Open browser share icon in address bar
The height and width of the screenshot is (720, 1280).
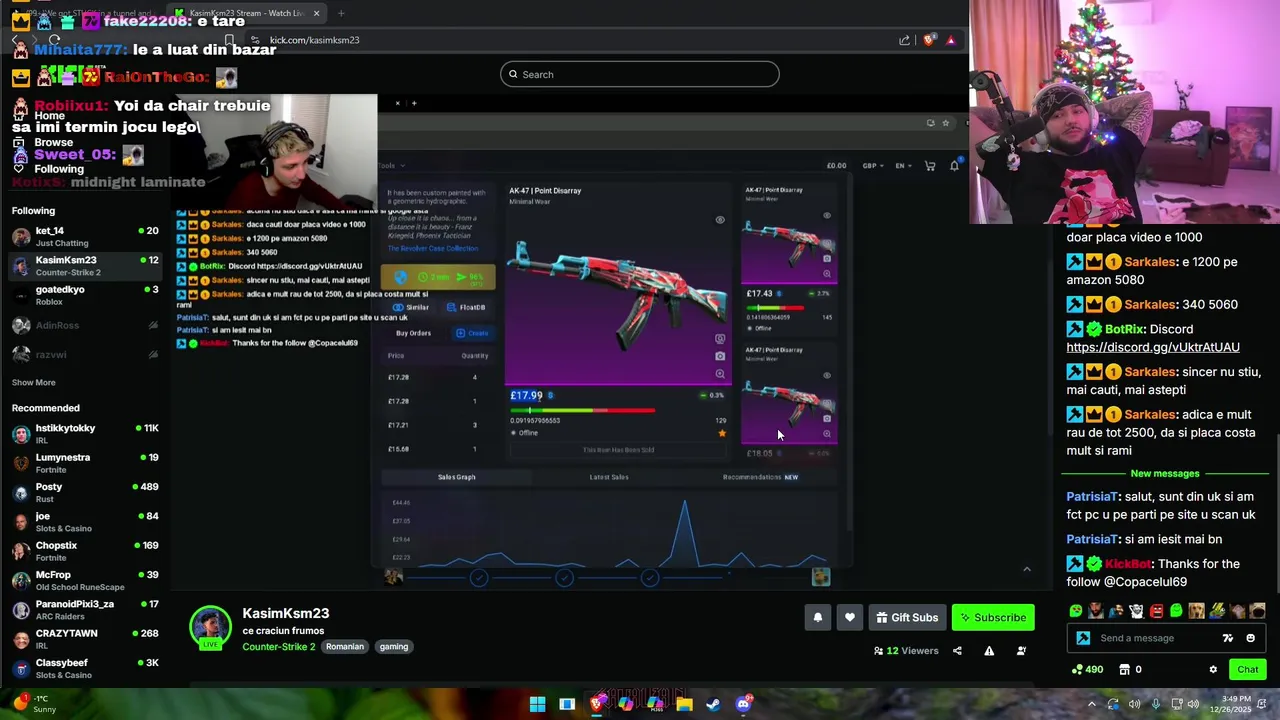point(904,40)
